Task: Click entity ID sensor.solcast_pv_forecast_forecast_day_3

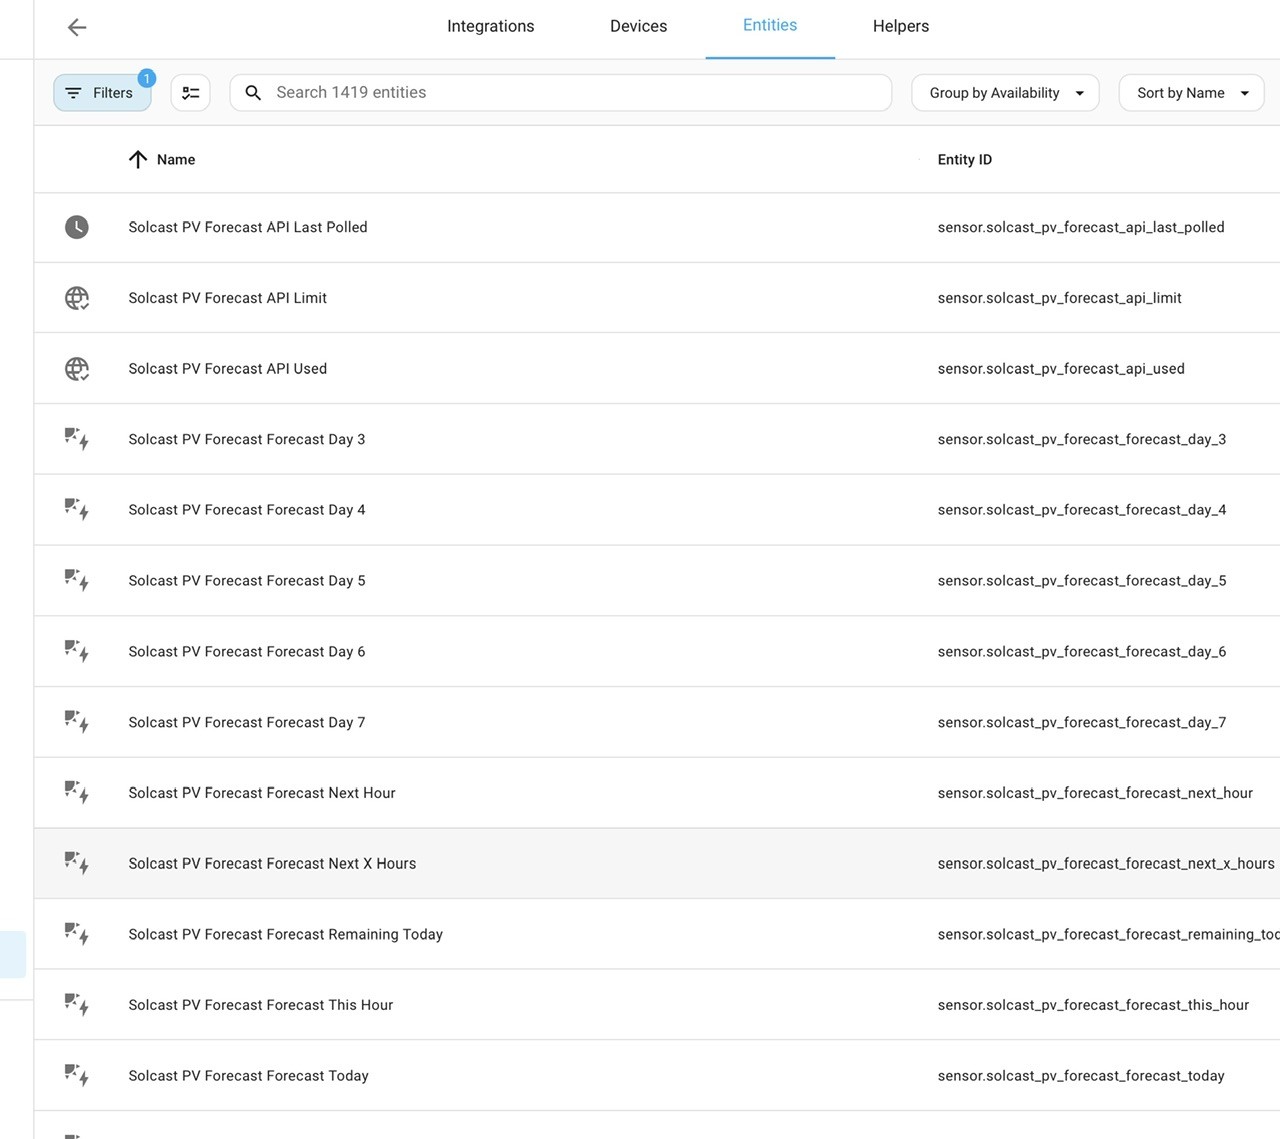Action: click(x=1082, y=439)
